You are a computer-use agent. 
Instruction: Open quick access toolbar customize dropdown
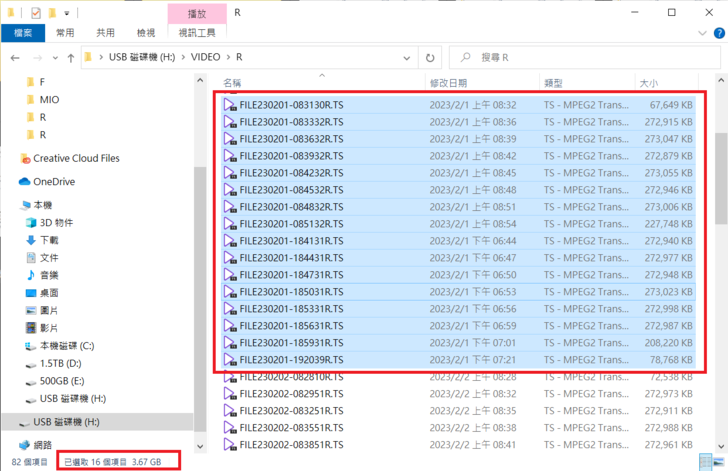67,13
